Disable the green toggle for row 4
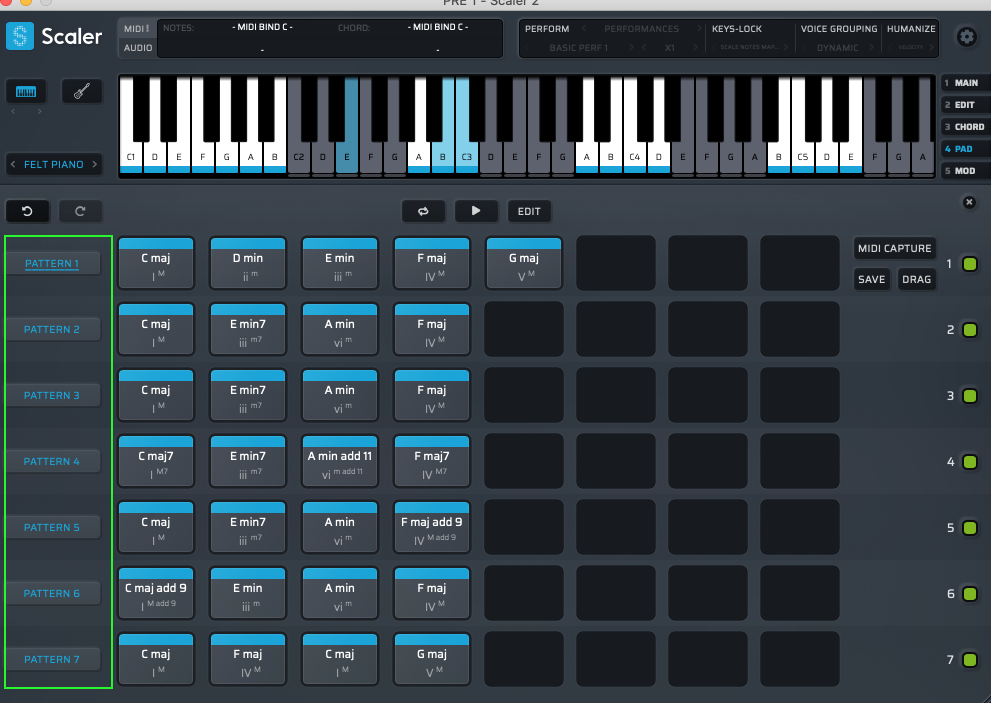Viewport: 991px width, 703px height. click(x=970, y=462)
